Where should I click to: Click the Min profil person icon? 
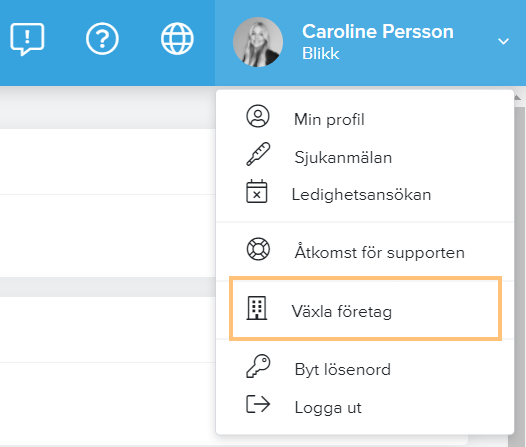pos(258,116)
